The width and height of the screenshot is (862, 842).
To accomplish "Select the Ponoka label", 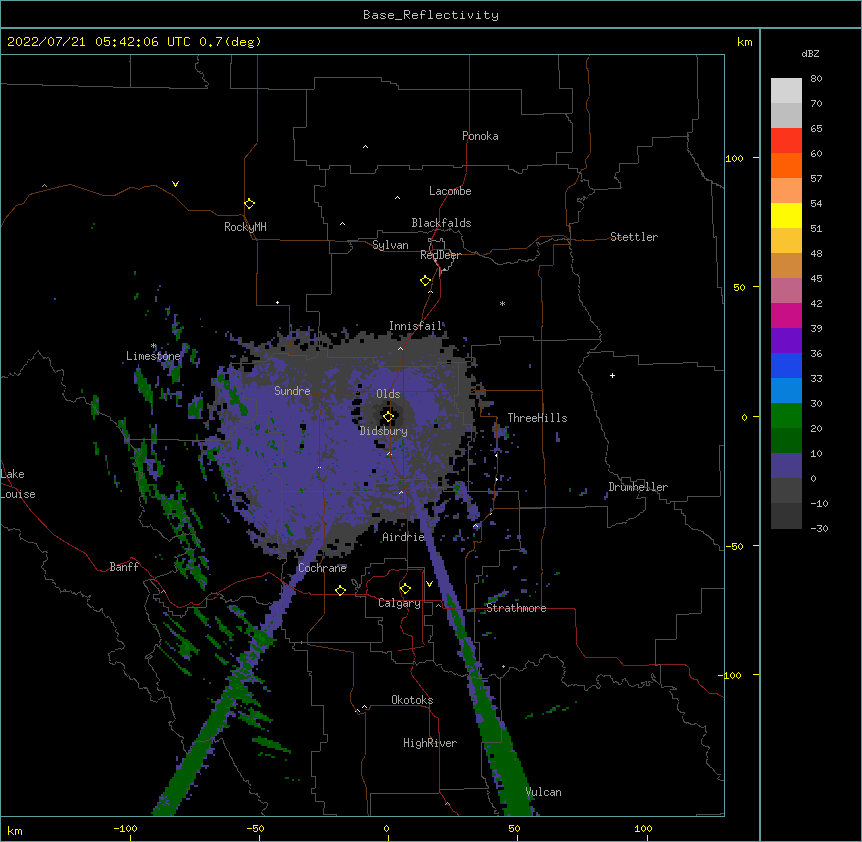I will (480, 136).
